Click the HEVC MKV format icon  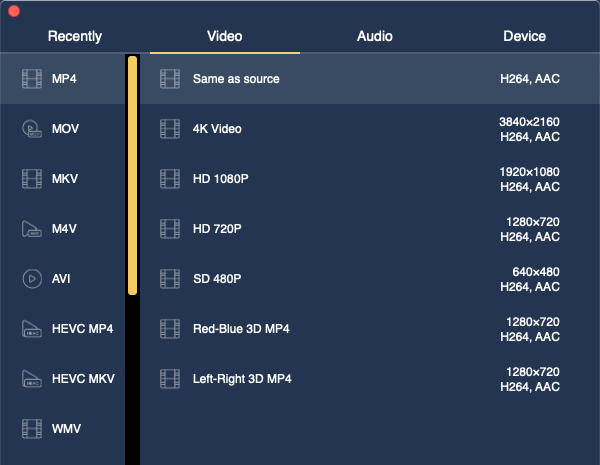pos(32,379)
